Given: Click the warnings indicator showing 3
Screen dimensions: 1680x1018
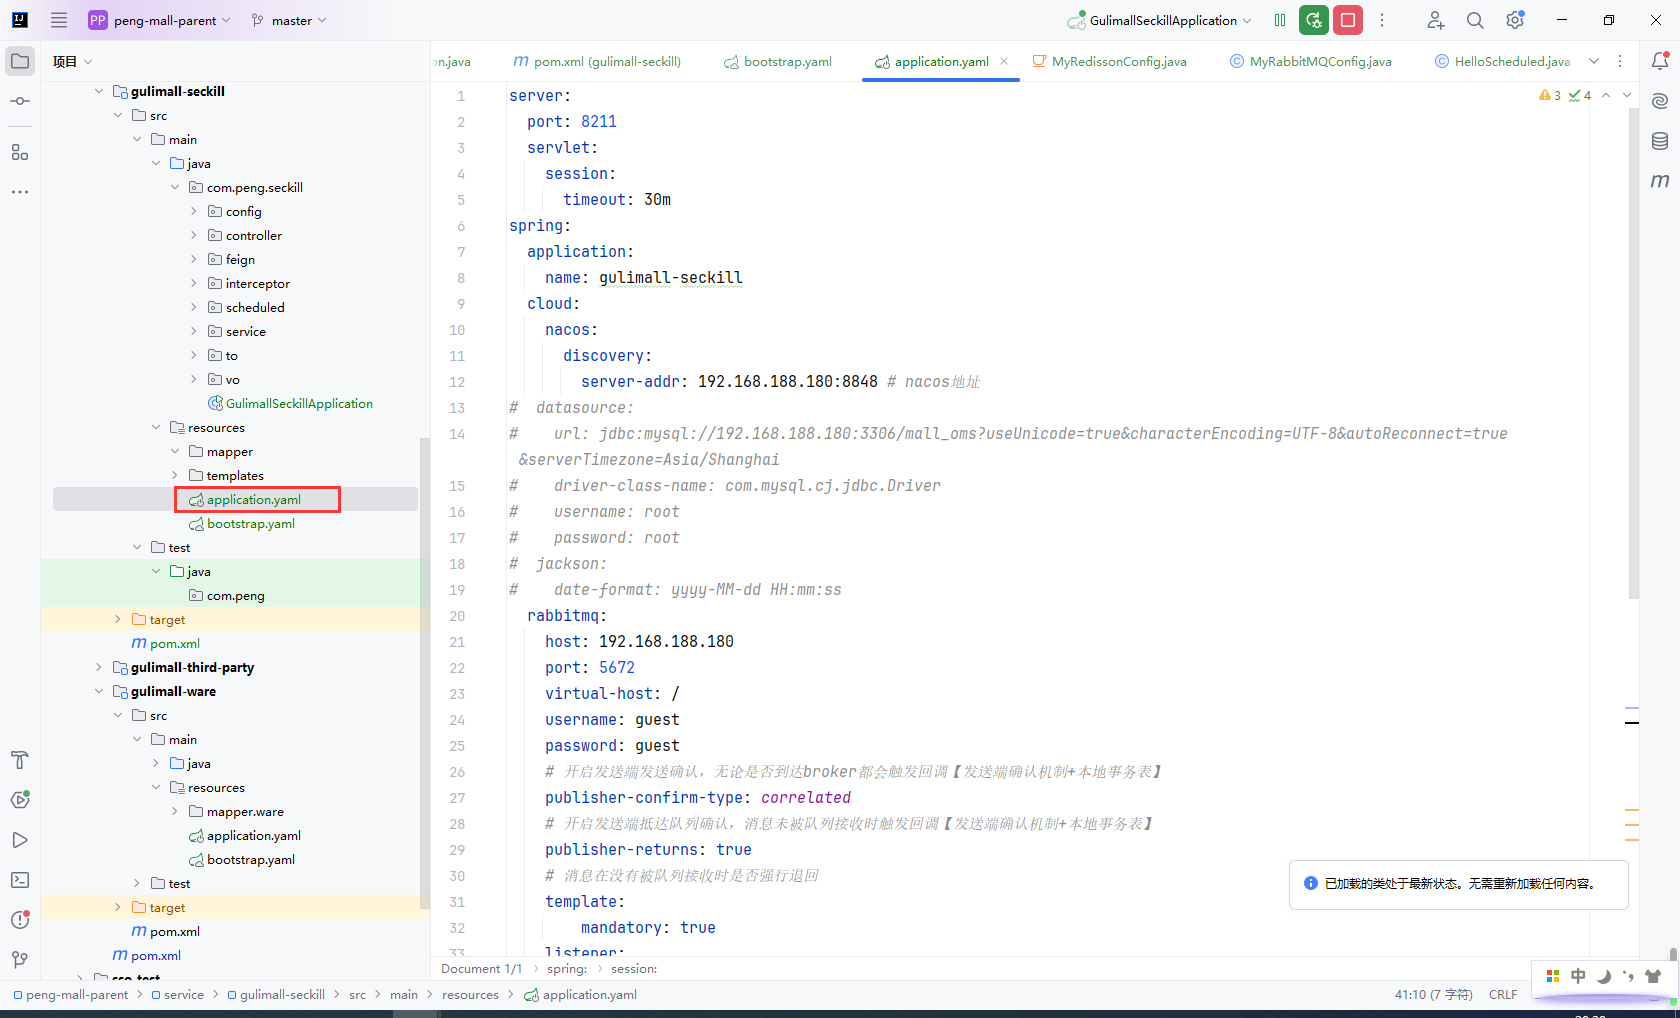Looking at the screenshot, I should point(1550,95).
